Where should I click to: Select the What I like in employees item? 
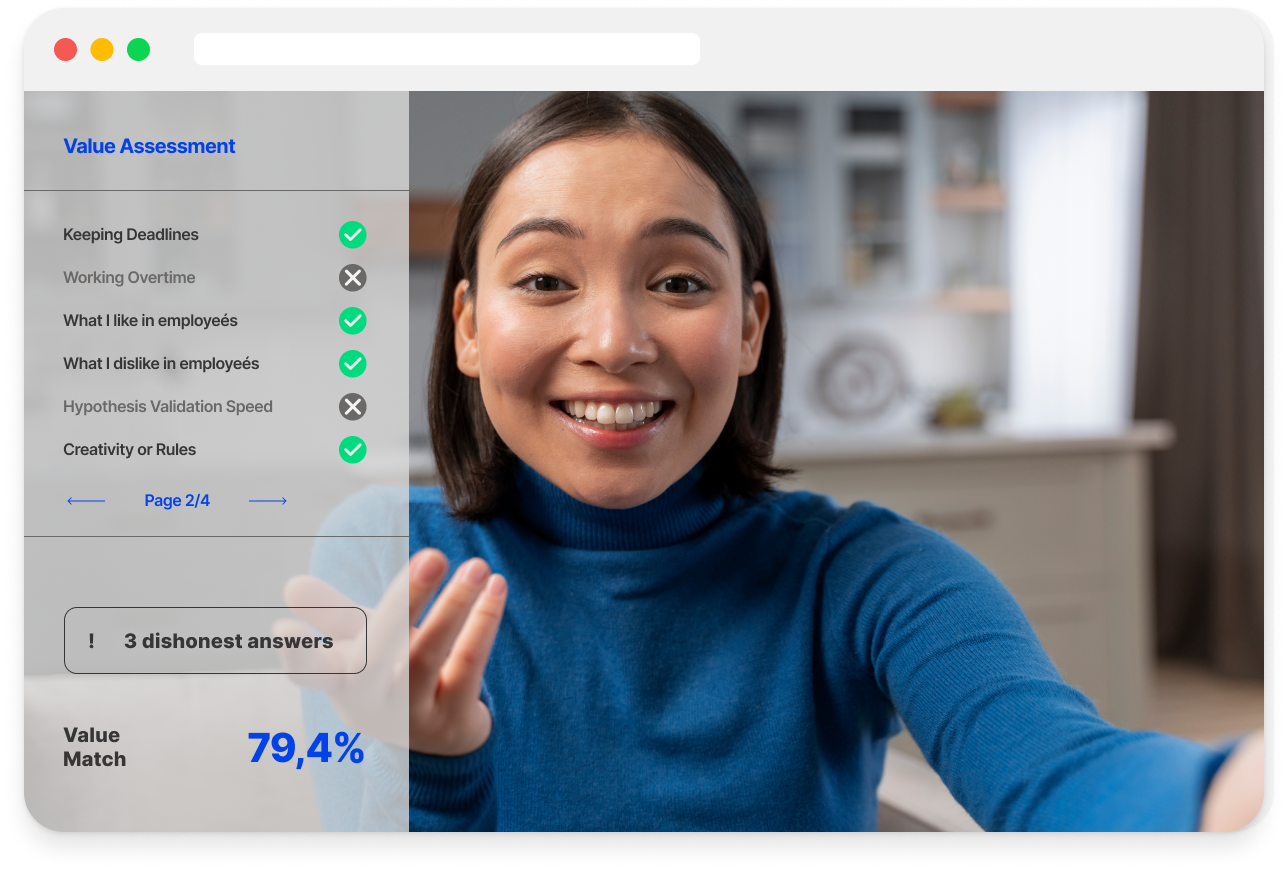[x=150, y=321]
